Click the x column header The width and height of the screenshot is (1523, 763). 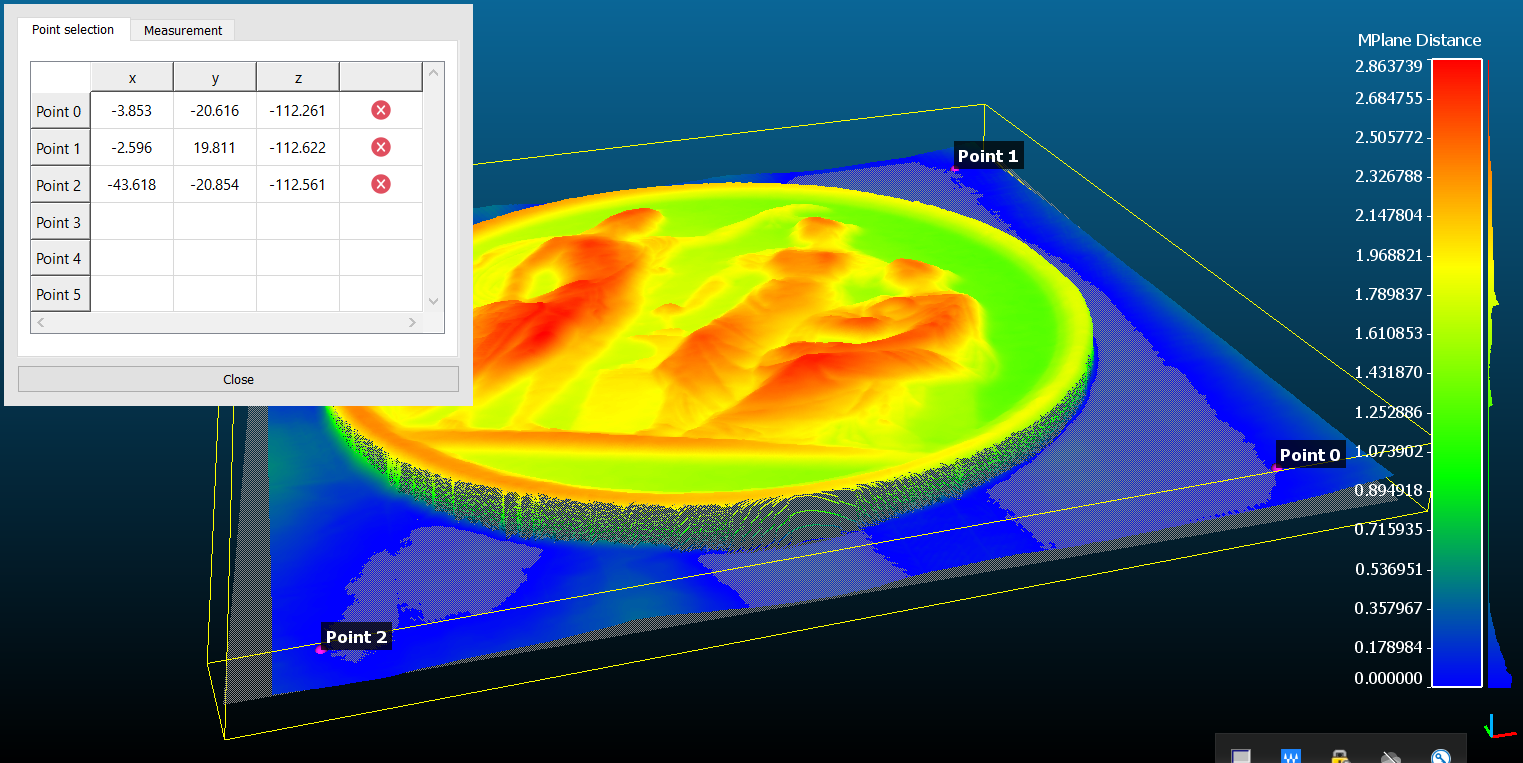coord(132,77)
